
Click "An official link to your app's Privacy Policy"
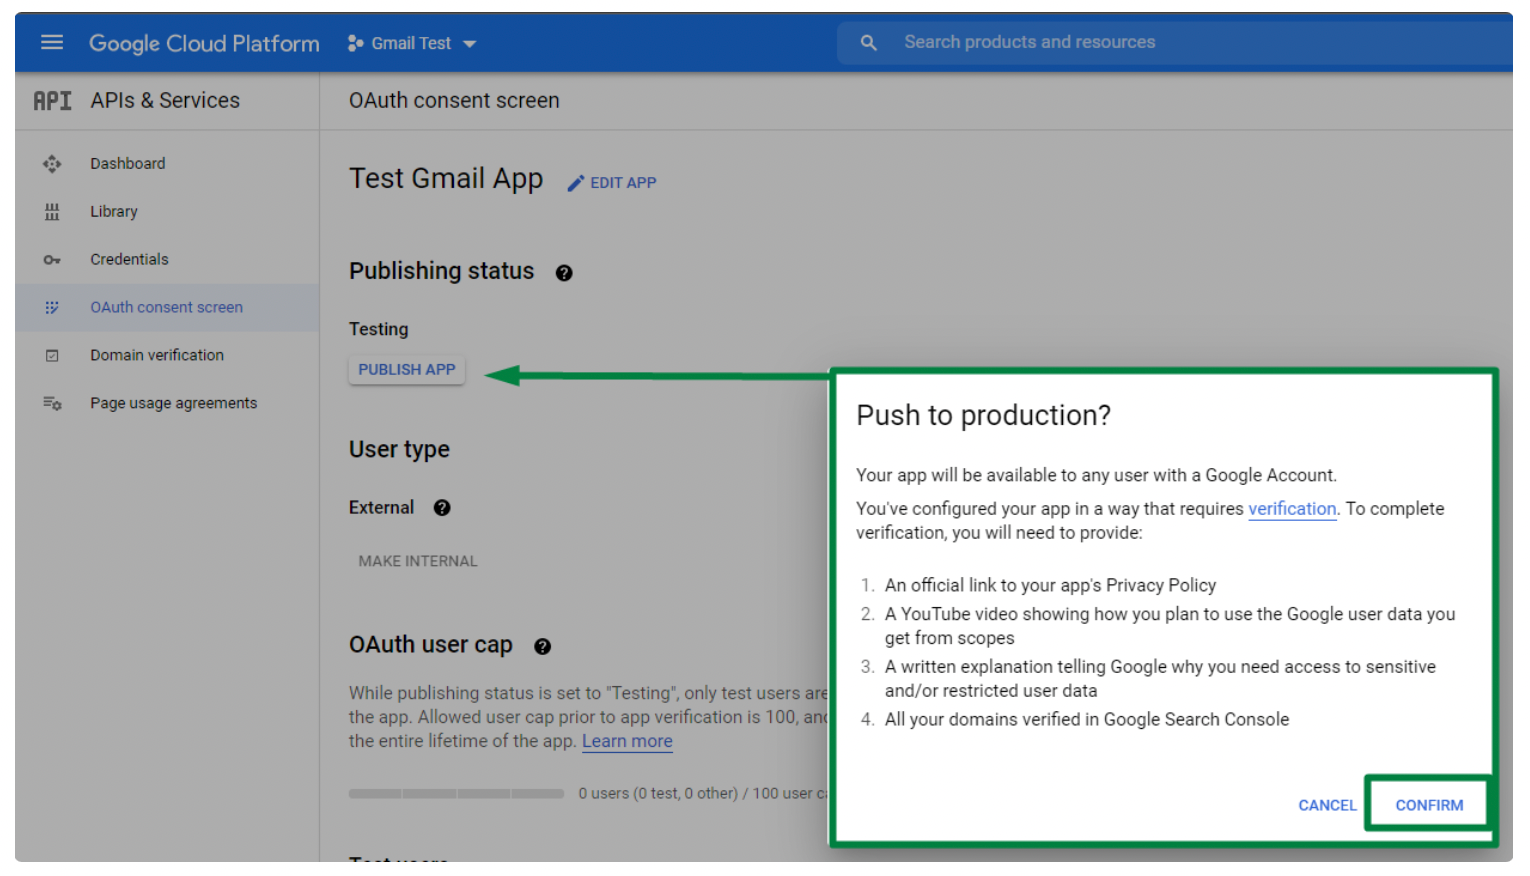click(1050, 585)
